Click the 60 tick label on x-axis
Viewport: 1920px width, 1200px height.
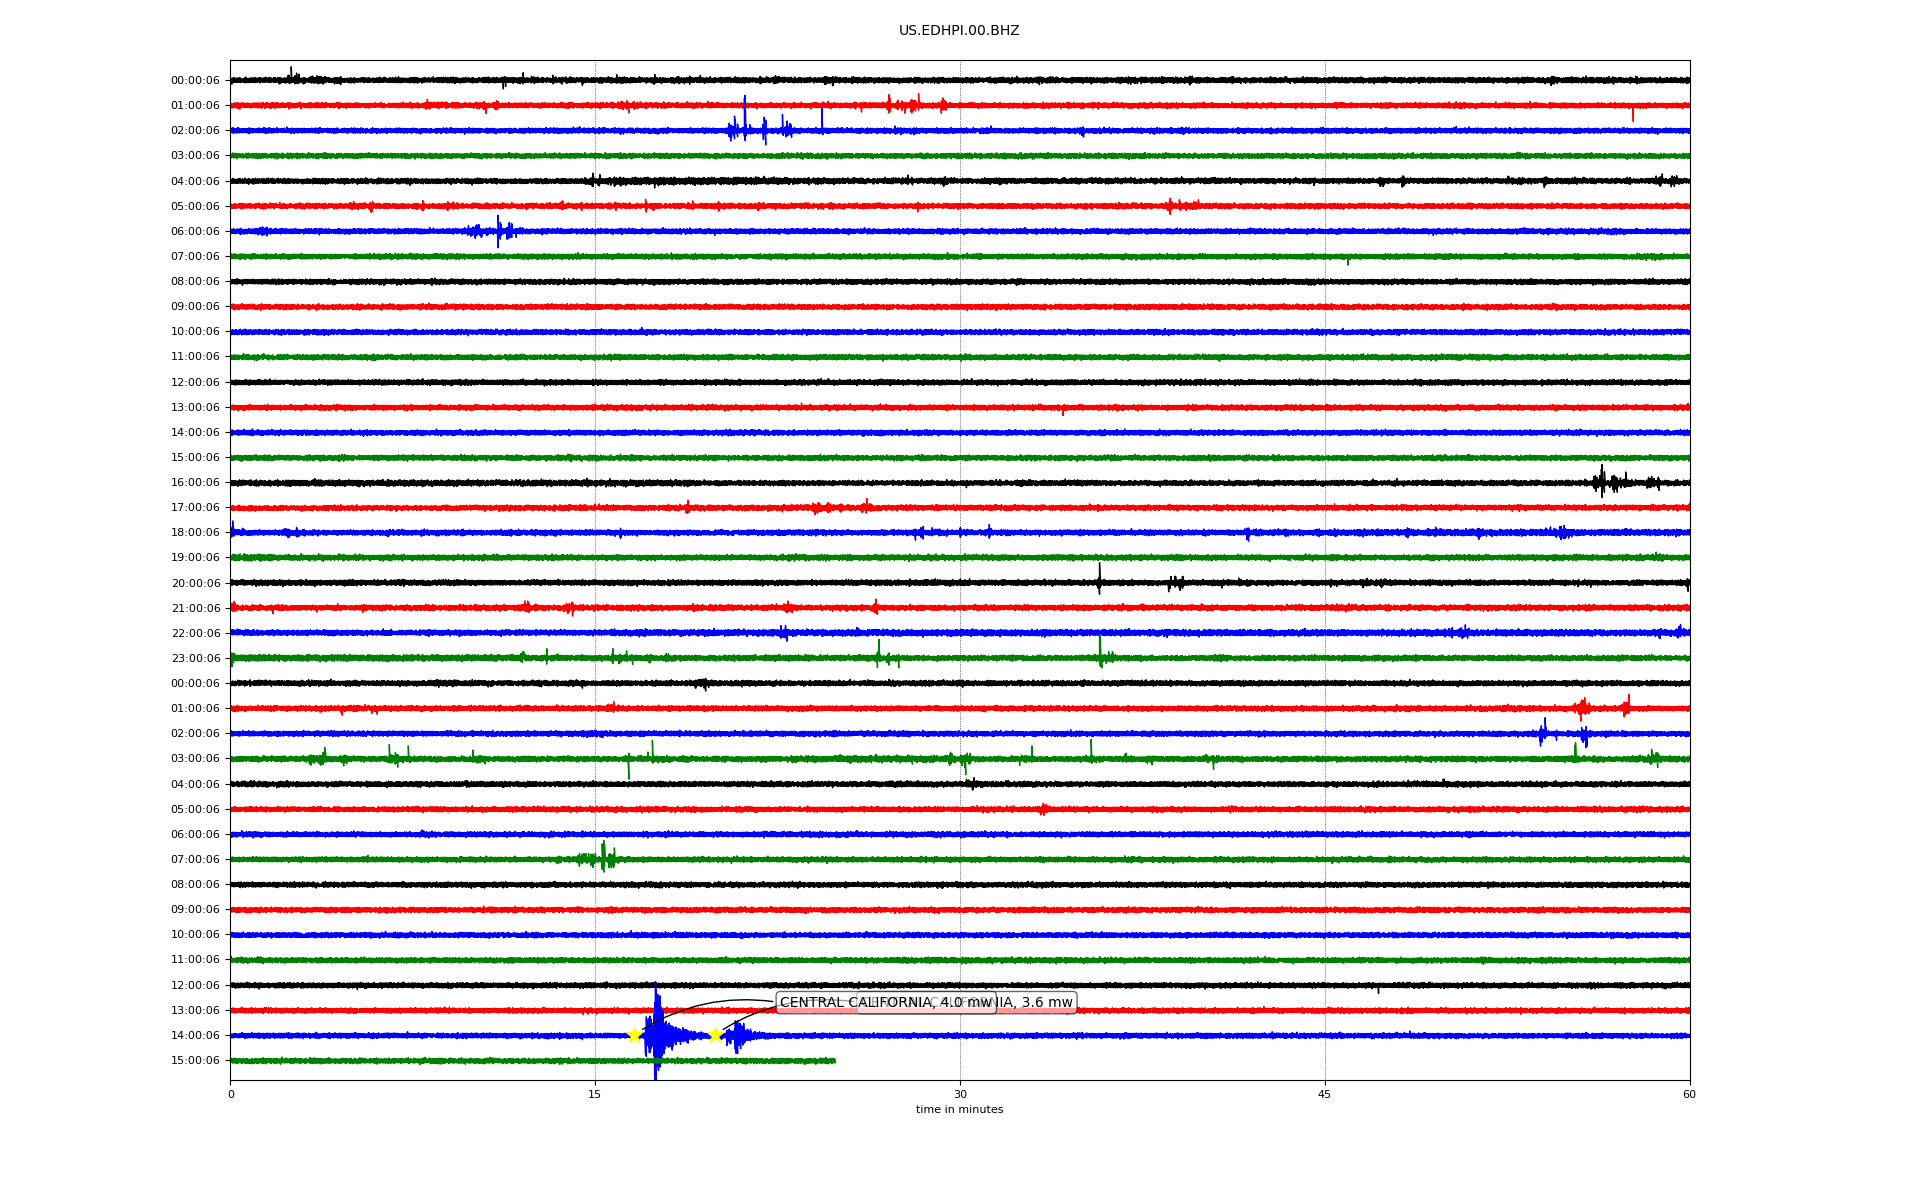[1689, 1094]
